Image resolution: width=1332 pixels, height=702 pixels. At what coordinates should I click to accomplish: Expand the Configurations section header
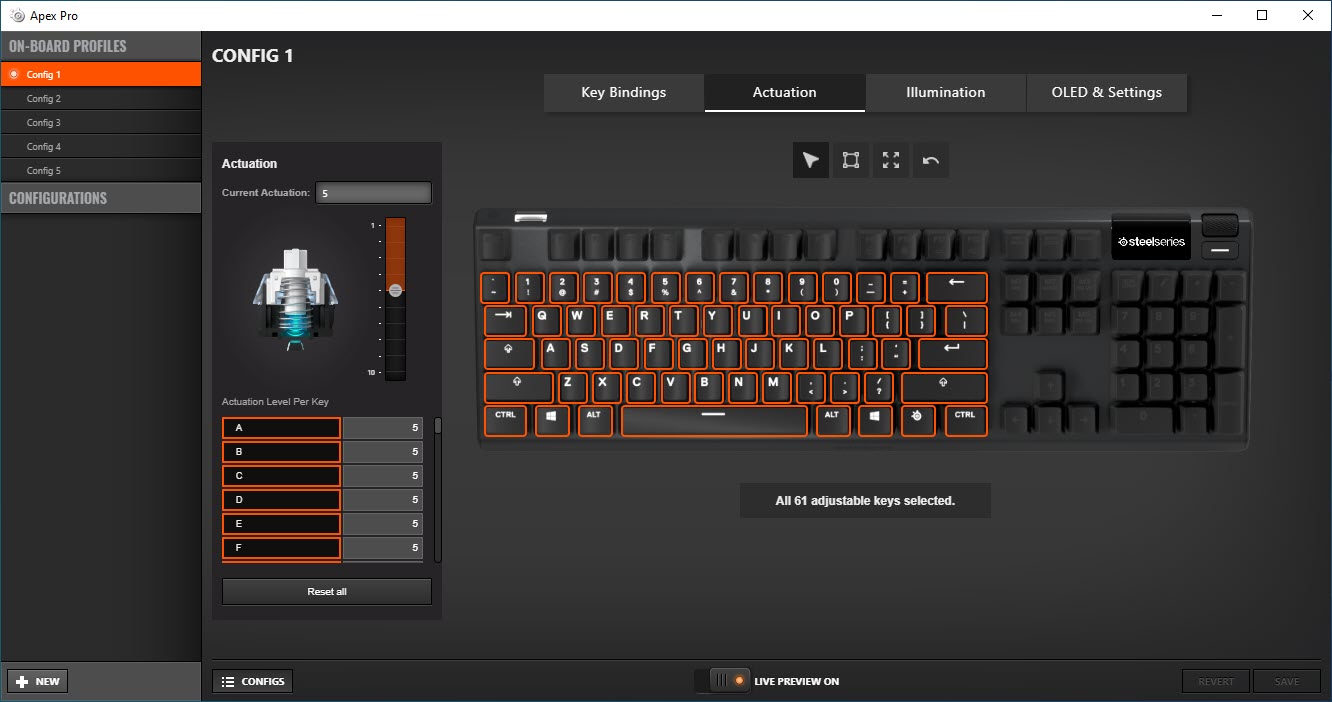click(101, 198)
